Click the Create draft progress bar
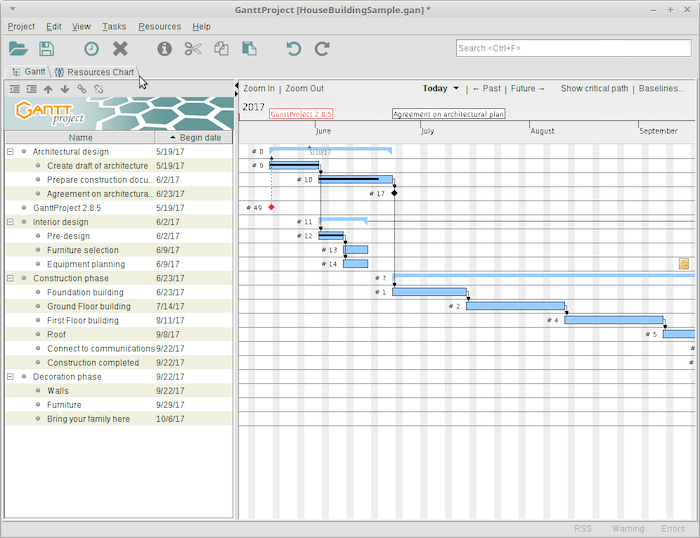Screen dimensions: 700x538 click(294, 166)
